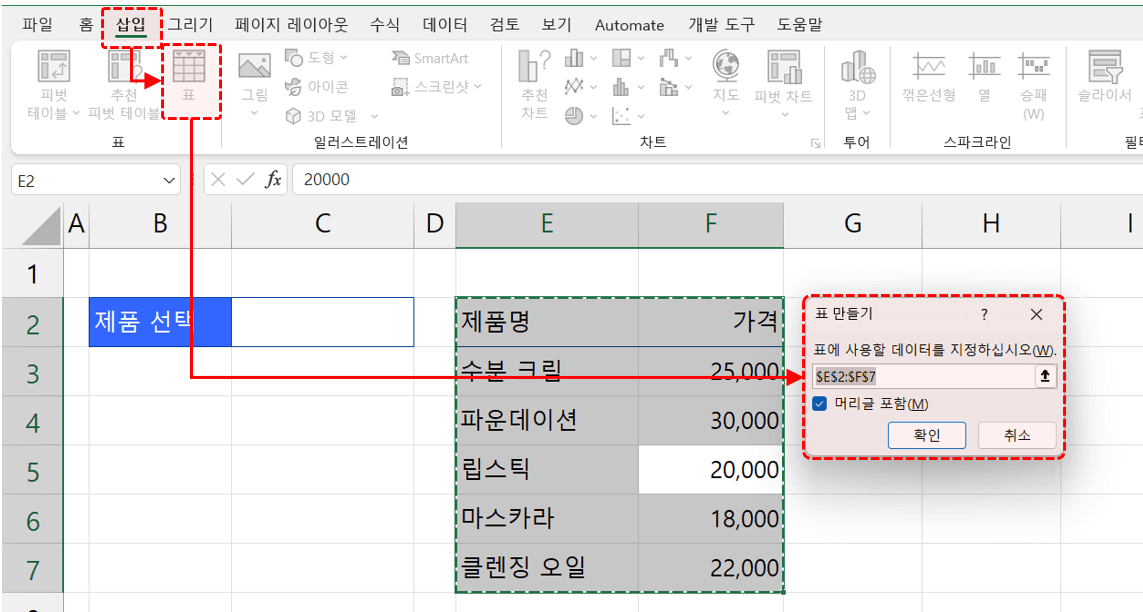Click the formula bar showing 20000

717,179
